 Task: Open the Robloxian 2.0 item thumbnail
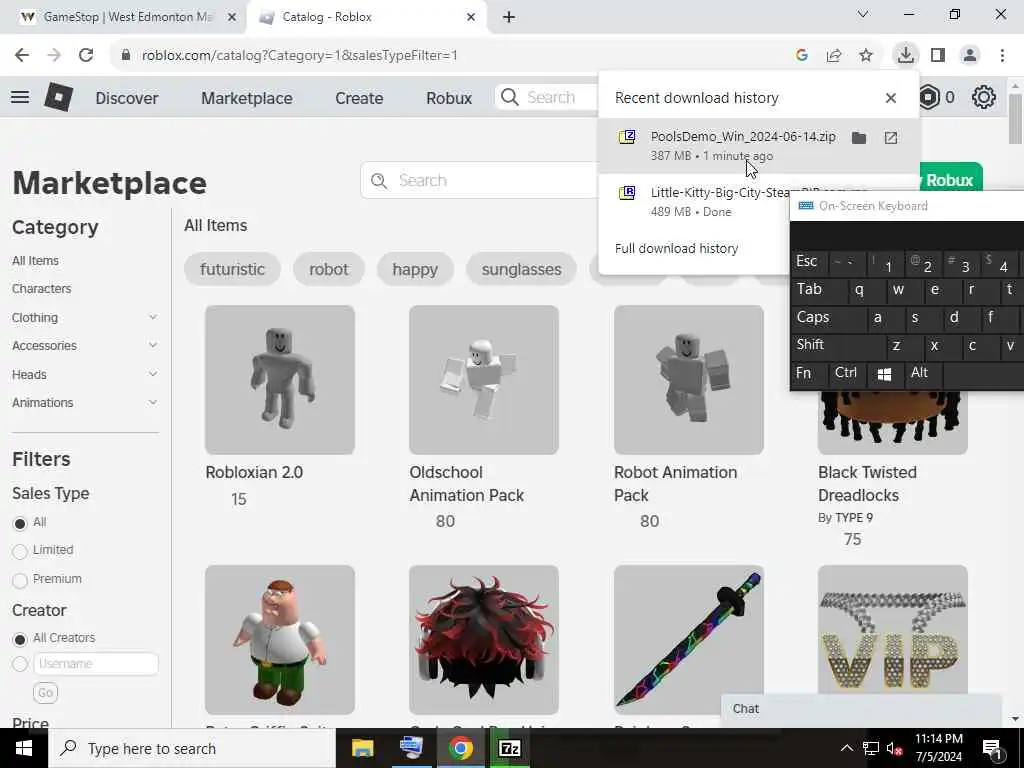click(x=280, y=379)
